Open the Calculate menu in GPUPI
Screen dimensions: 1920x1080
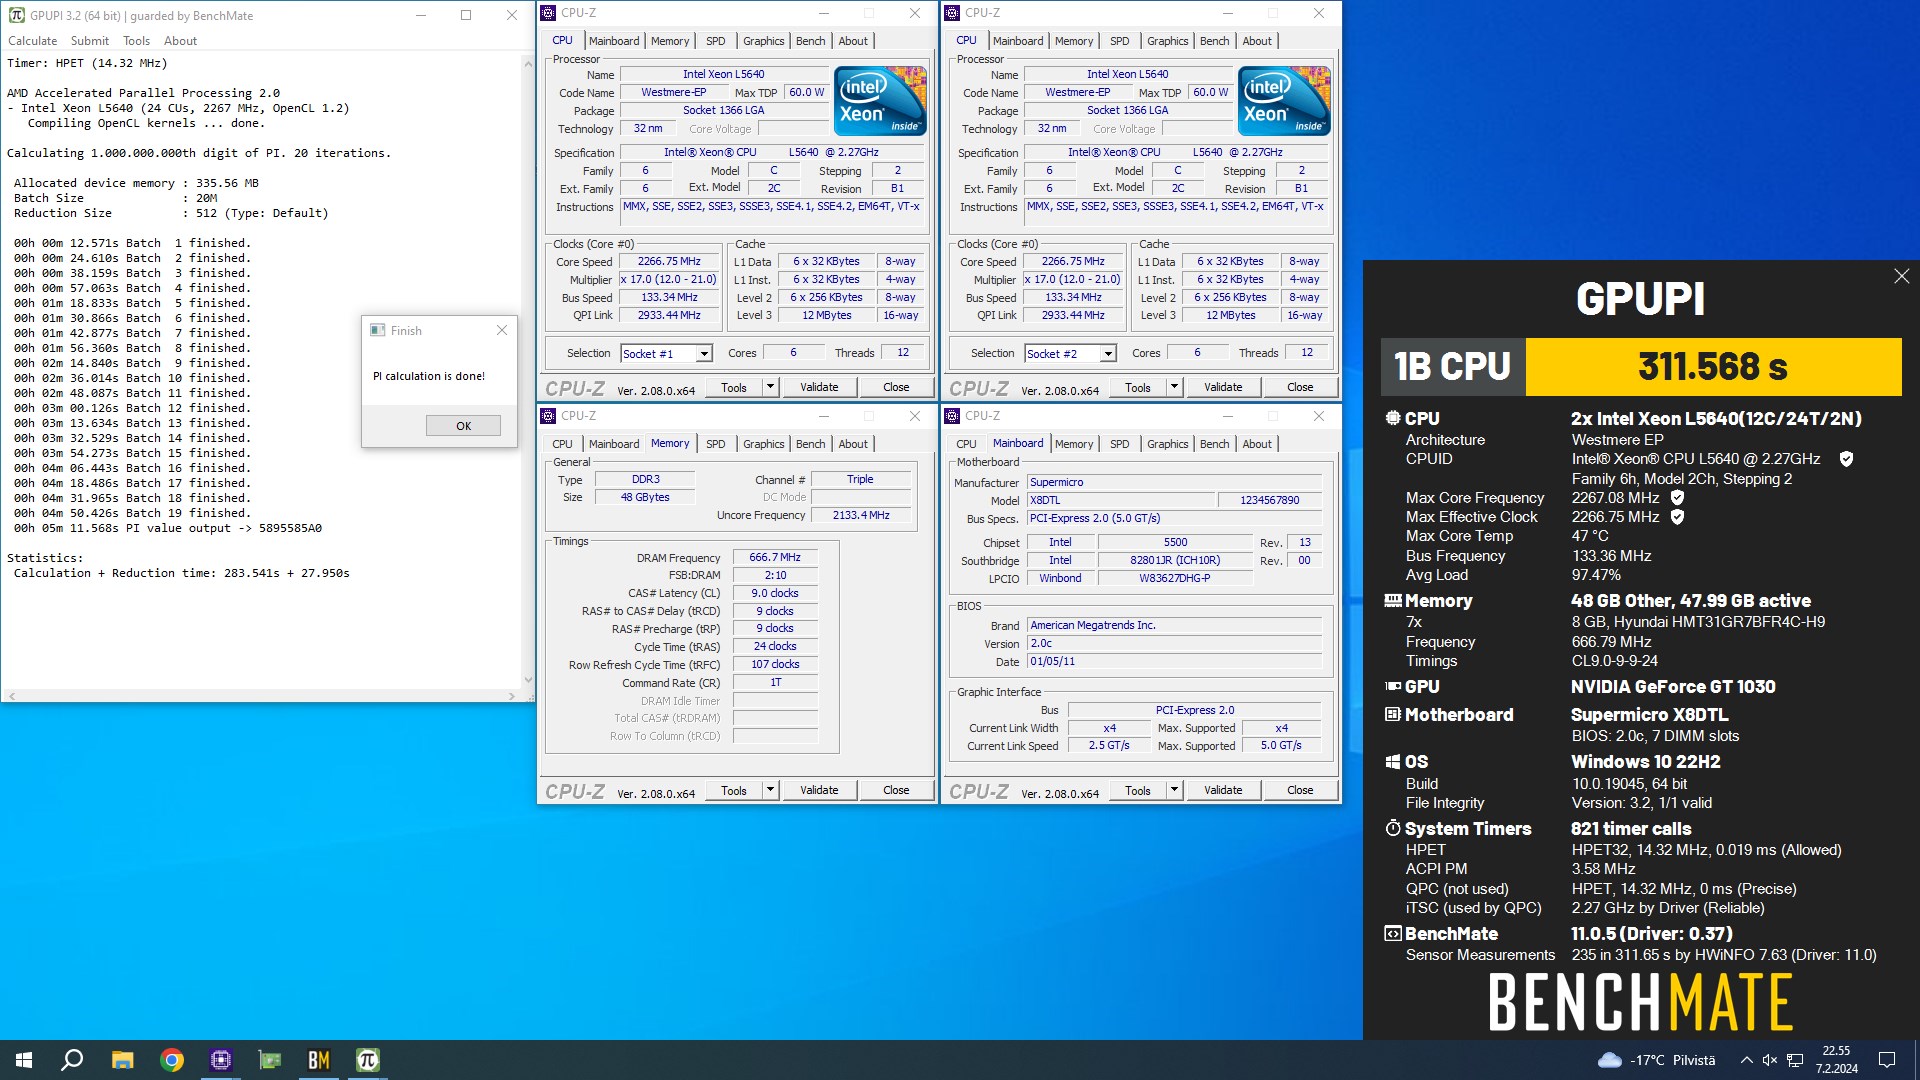33,41
